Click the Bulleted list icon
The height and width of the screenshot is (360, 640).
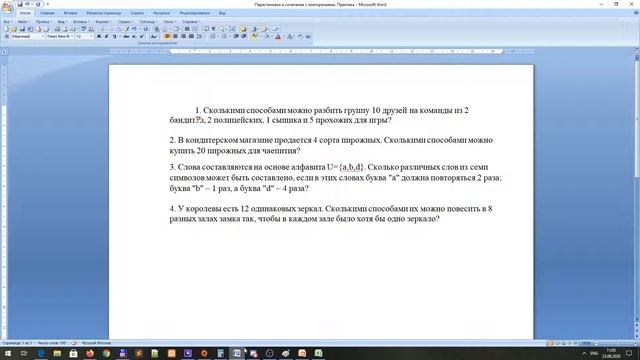213,36
